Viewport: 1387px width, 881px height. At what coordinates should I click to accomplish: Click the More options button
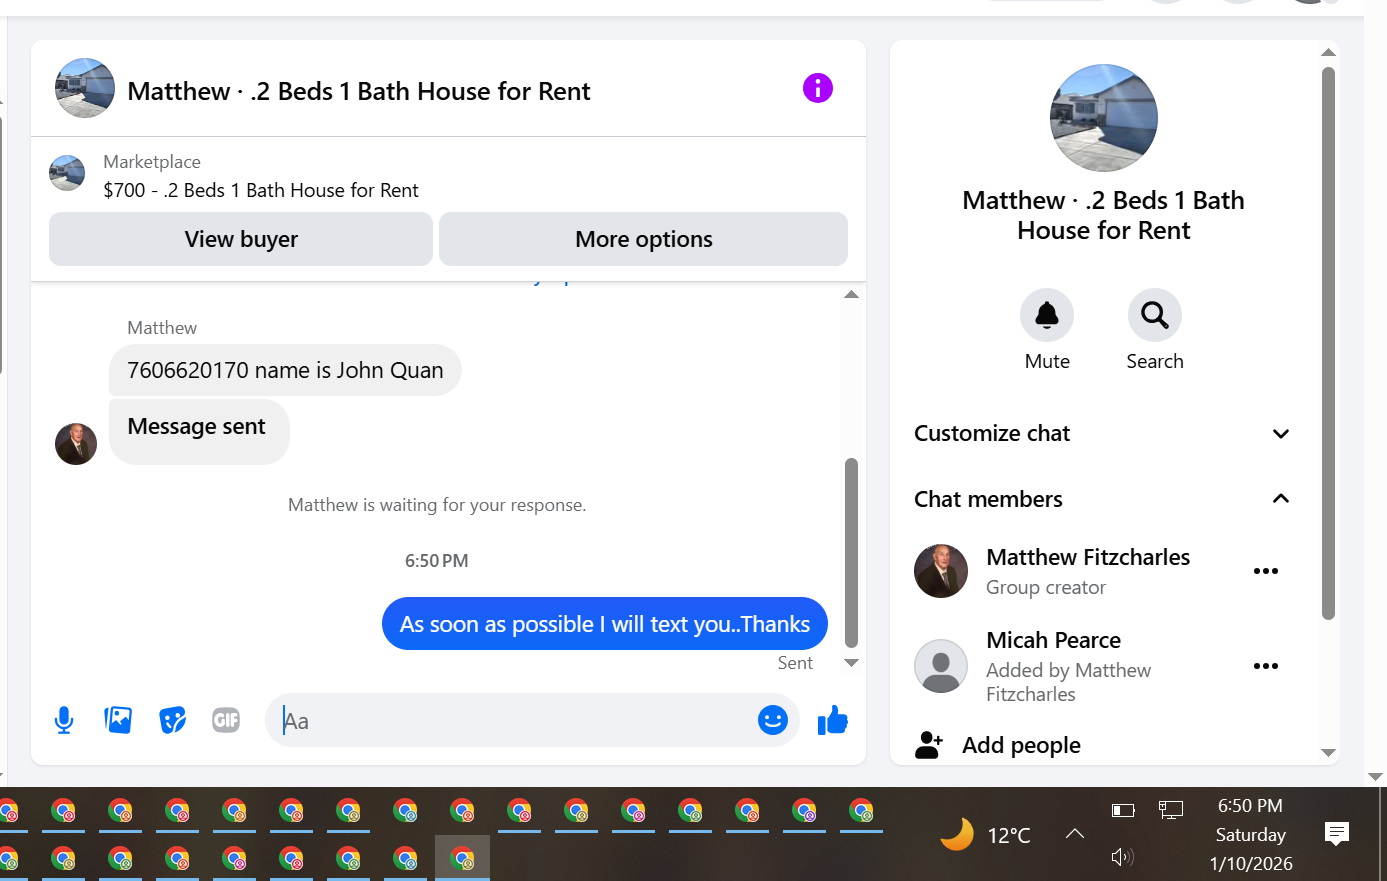click(x=643, y=239)
